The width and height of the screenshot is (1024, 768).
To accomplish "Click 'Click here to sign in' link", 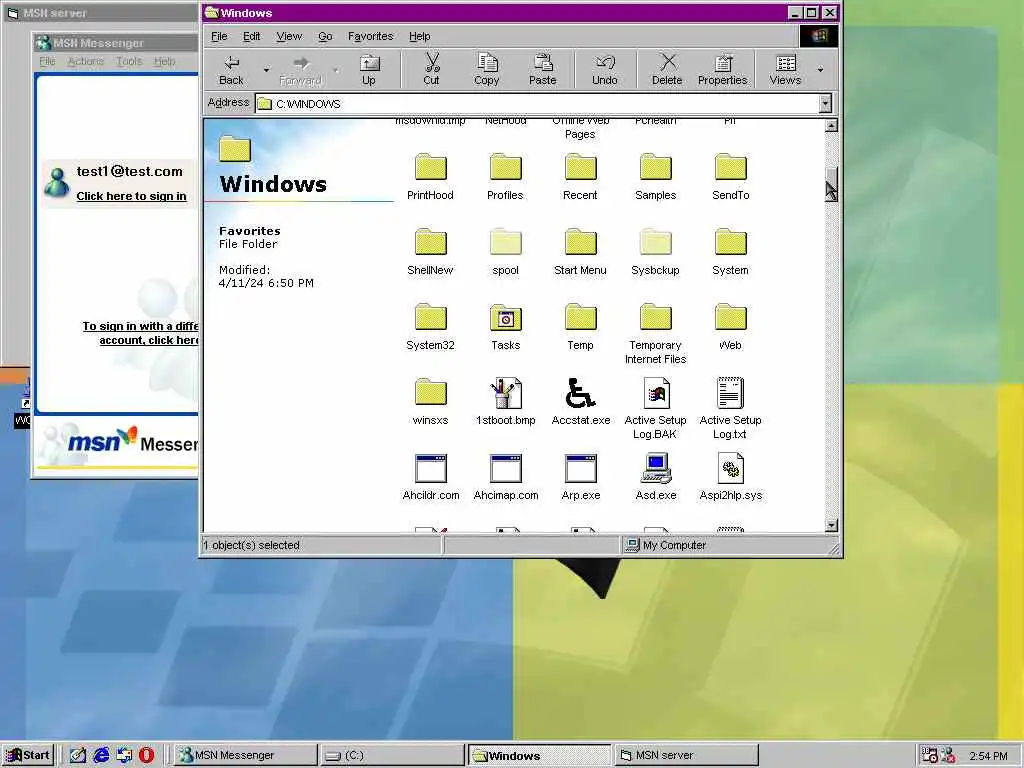I will 131,196.
